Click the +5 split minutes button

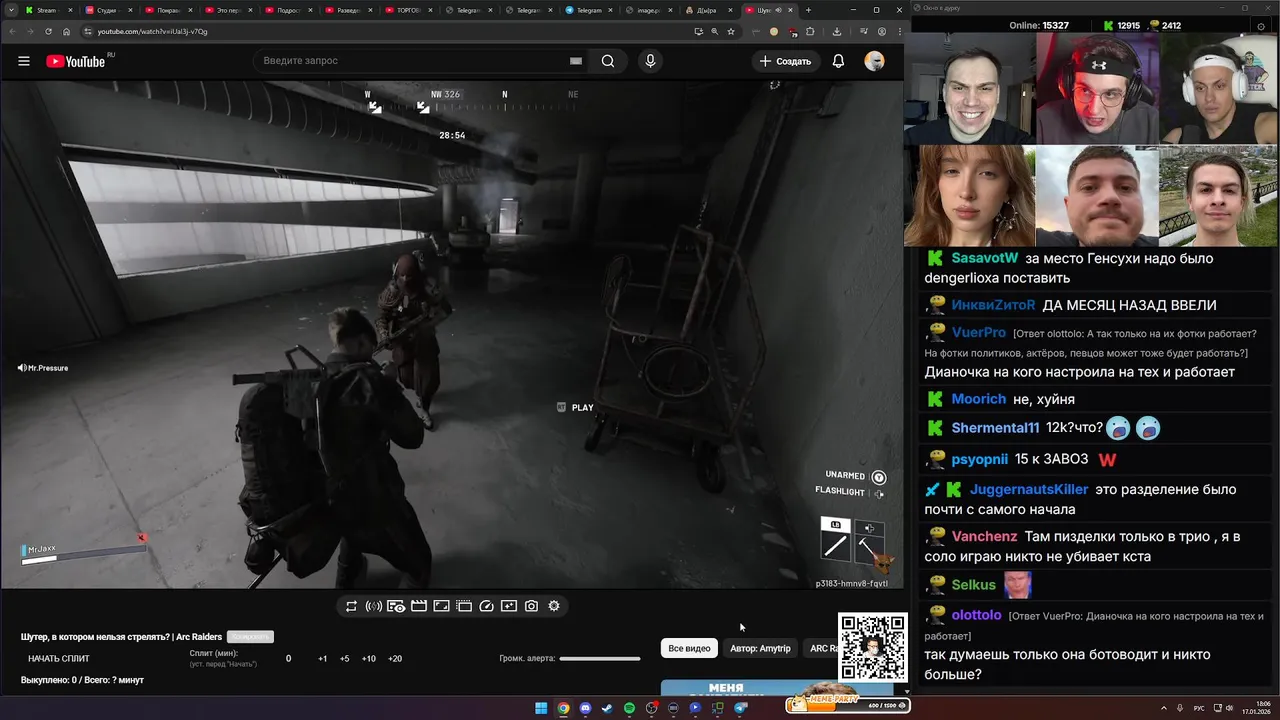(345, 659)
